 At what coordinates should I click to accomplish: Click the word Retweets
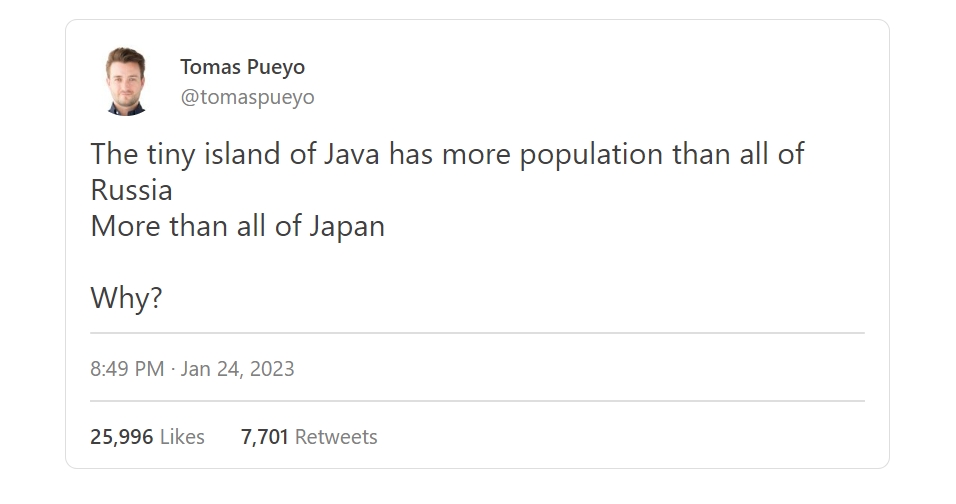[x=336, y=437]
